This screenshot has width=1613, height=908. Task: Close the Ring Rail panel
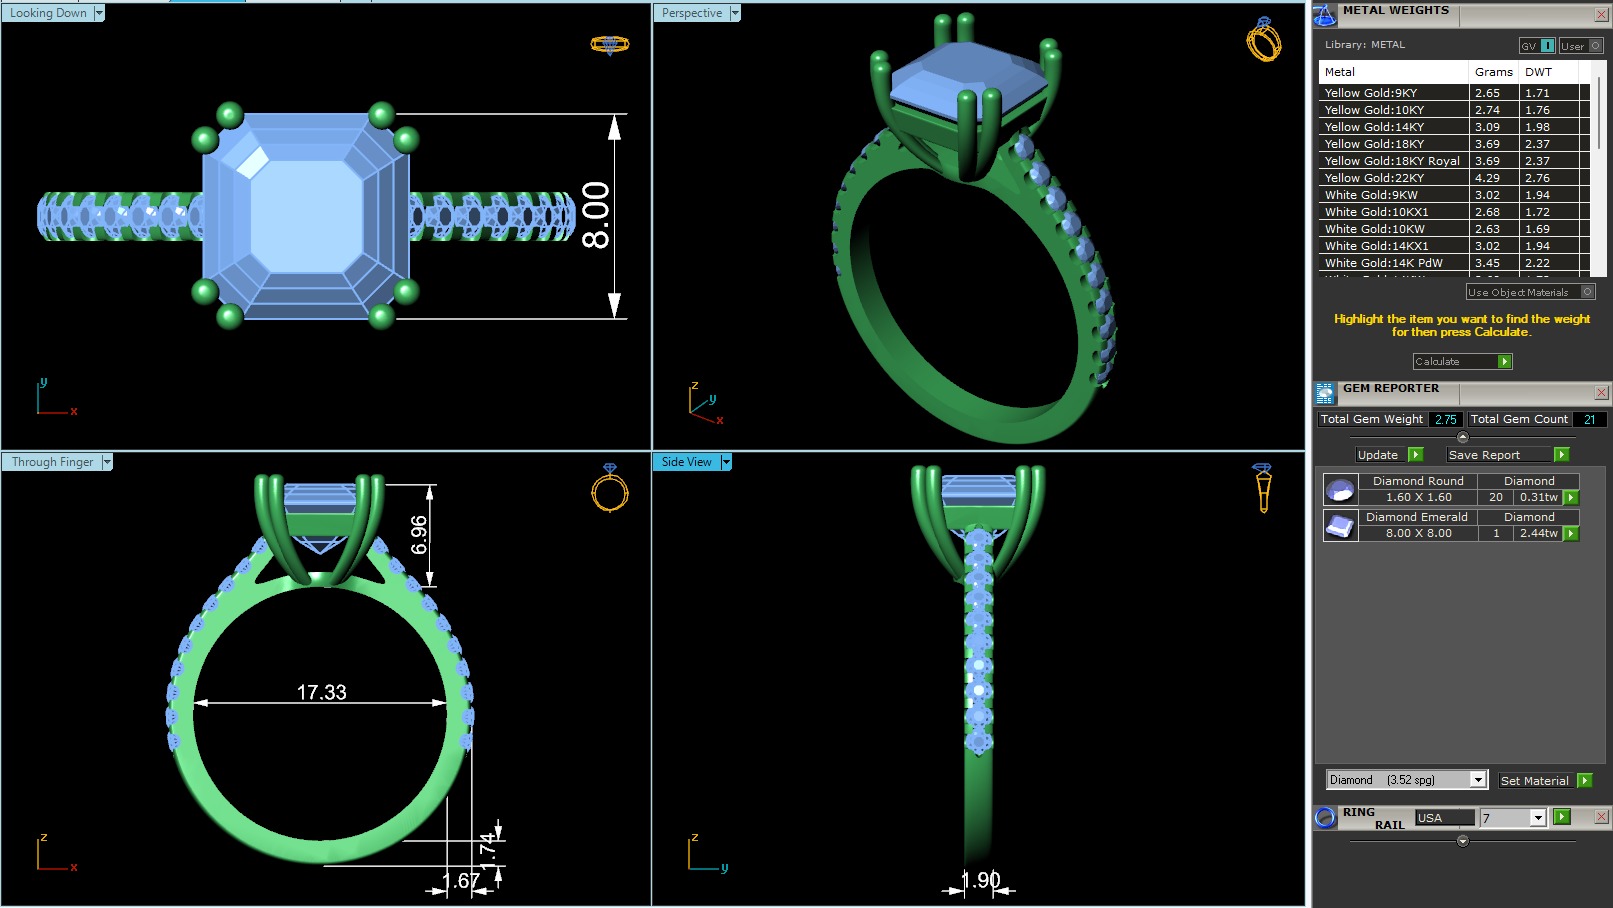[x=1601, y=817]
